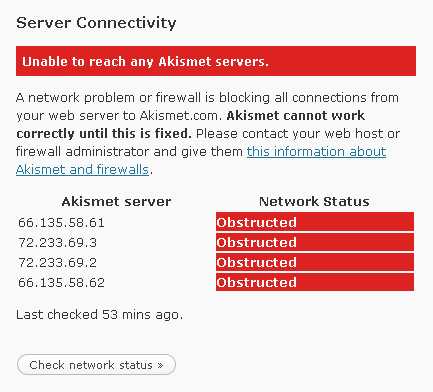Click server address 66.135.58.62
Viewport: 433px width, 392px height.
click(x=61, y=282)
